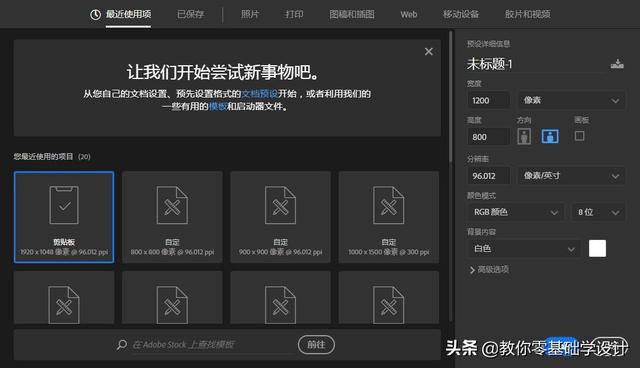Select the 自定 1000 x 1500 preset
Screen dimensions: 640x368
click(x=389, y=217)
